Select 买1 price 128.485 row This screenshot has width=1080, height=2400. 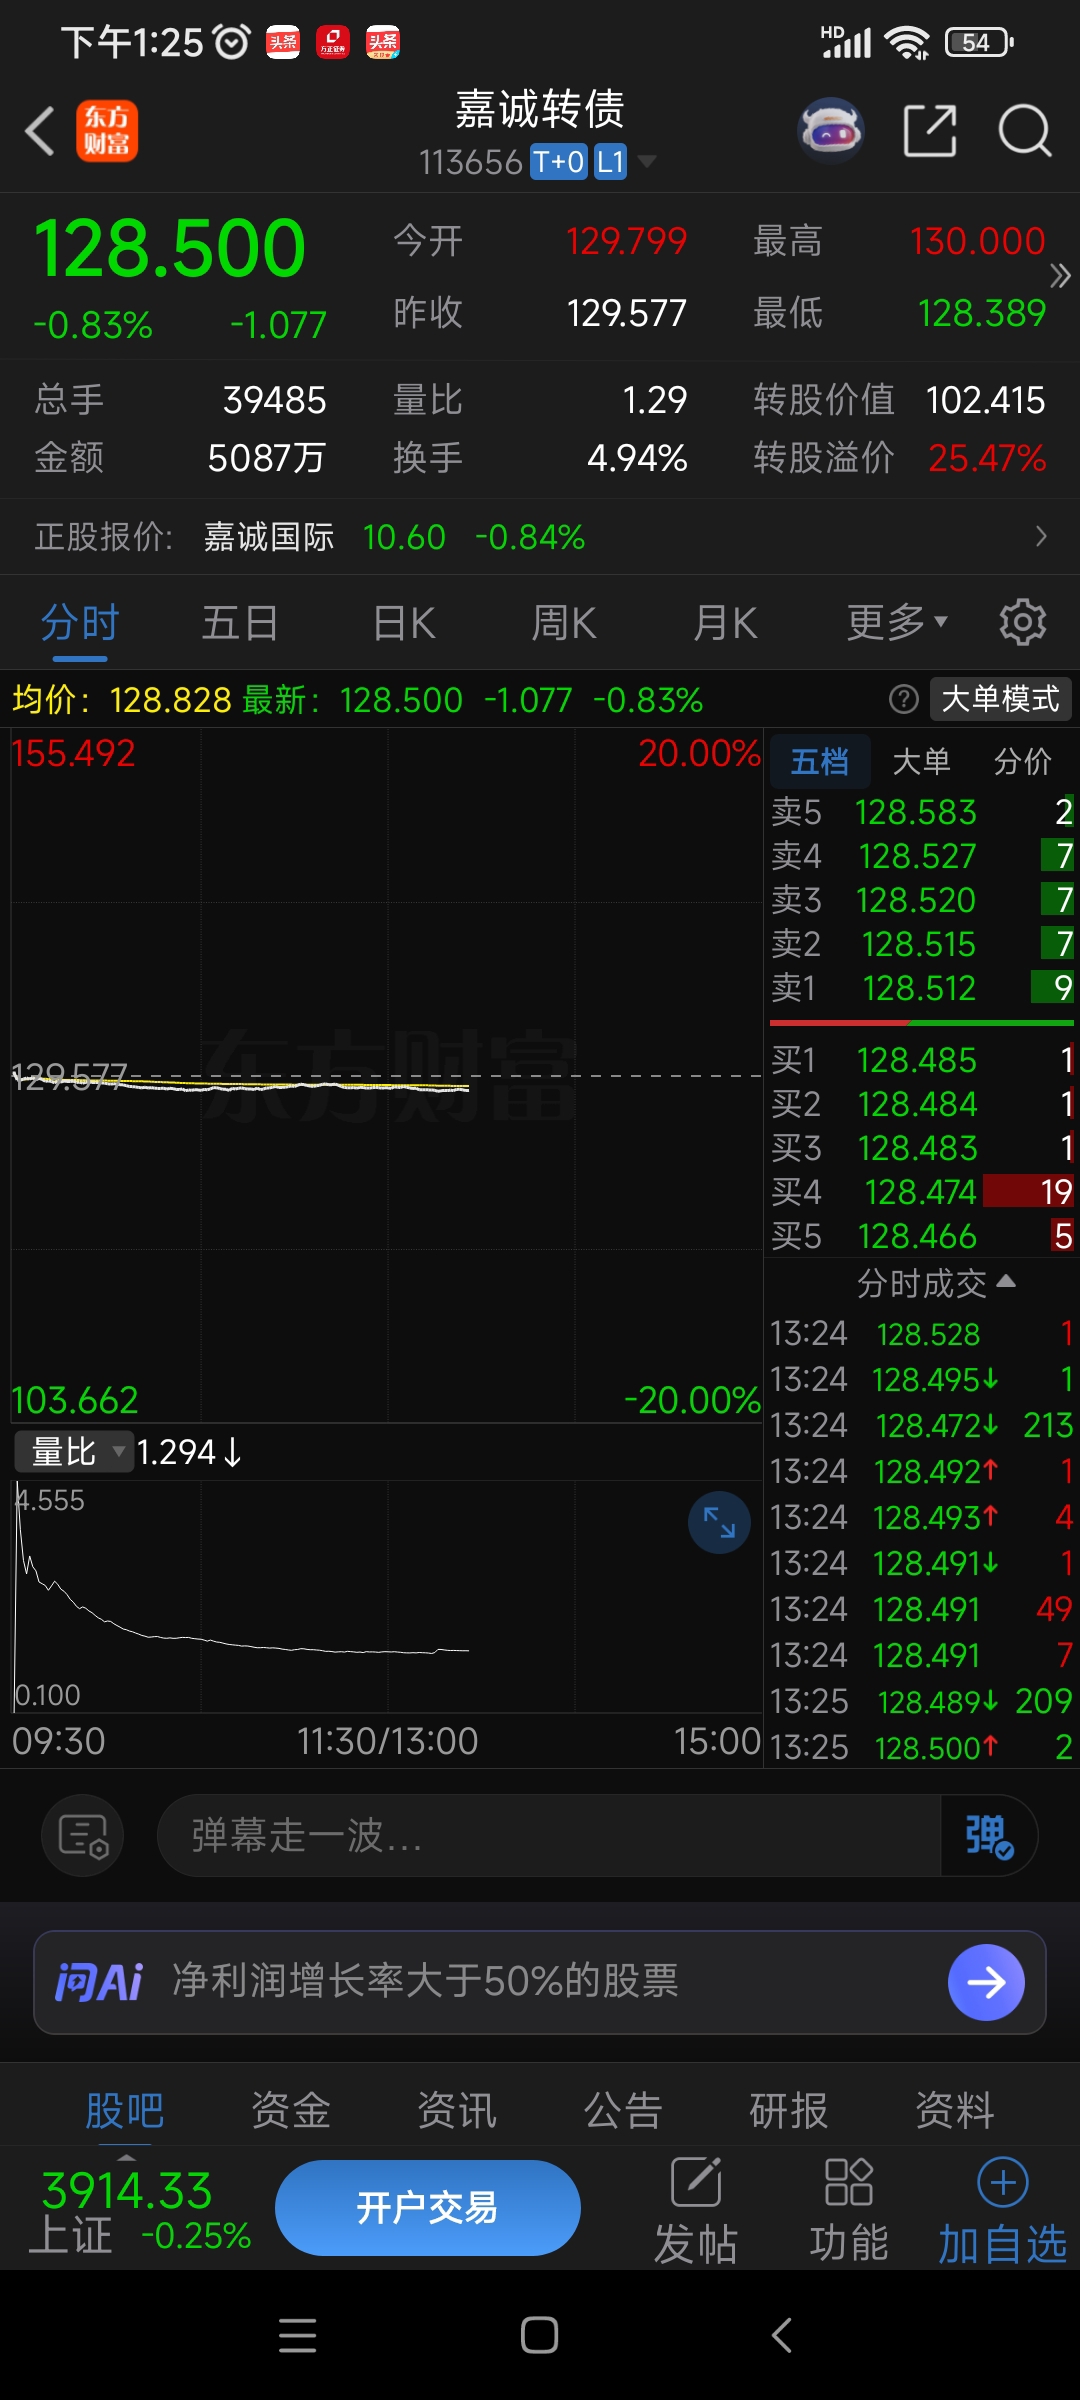click(921, 1060)
